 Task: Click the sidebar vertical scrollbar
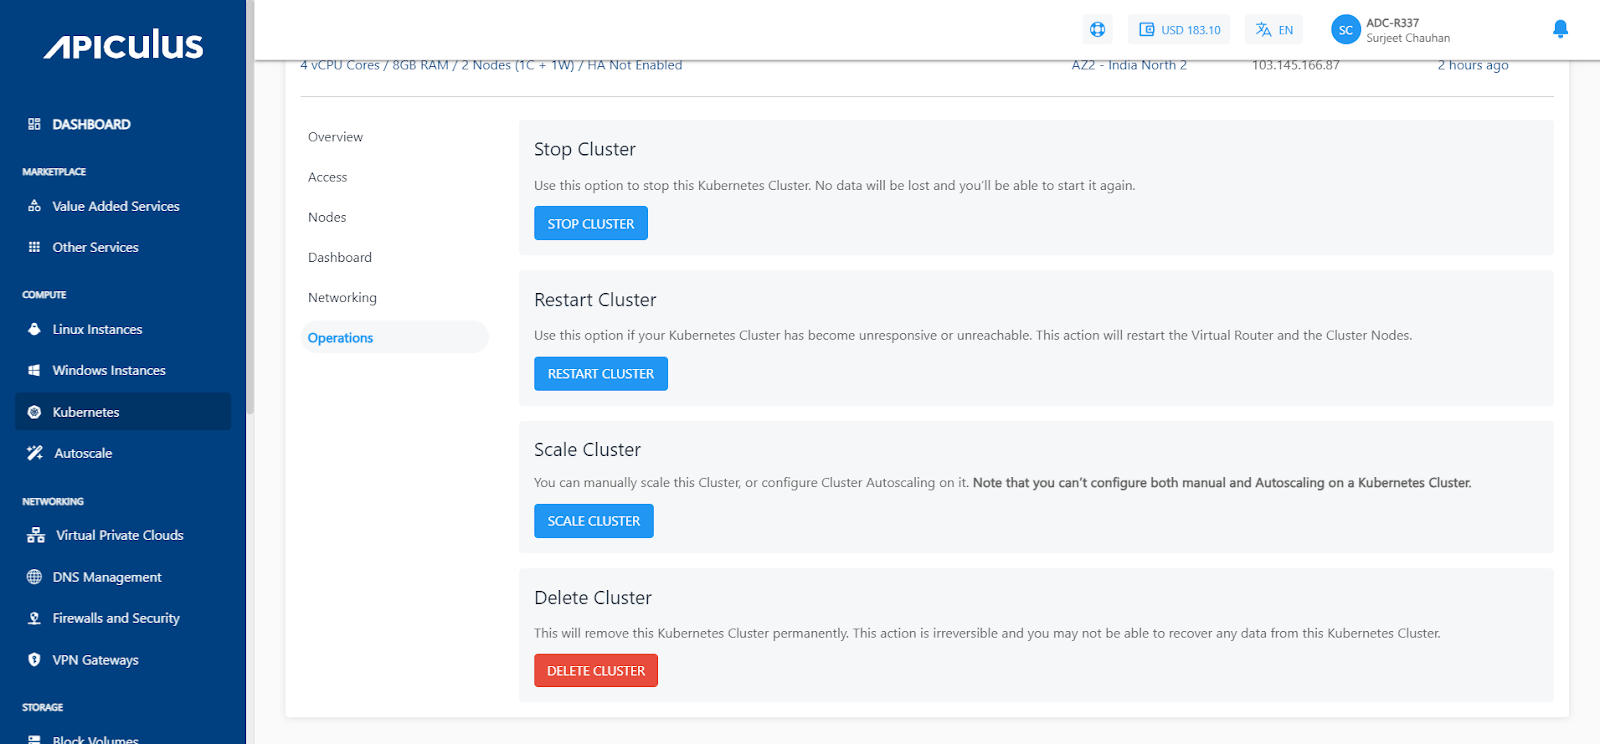tap(250, 207)
